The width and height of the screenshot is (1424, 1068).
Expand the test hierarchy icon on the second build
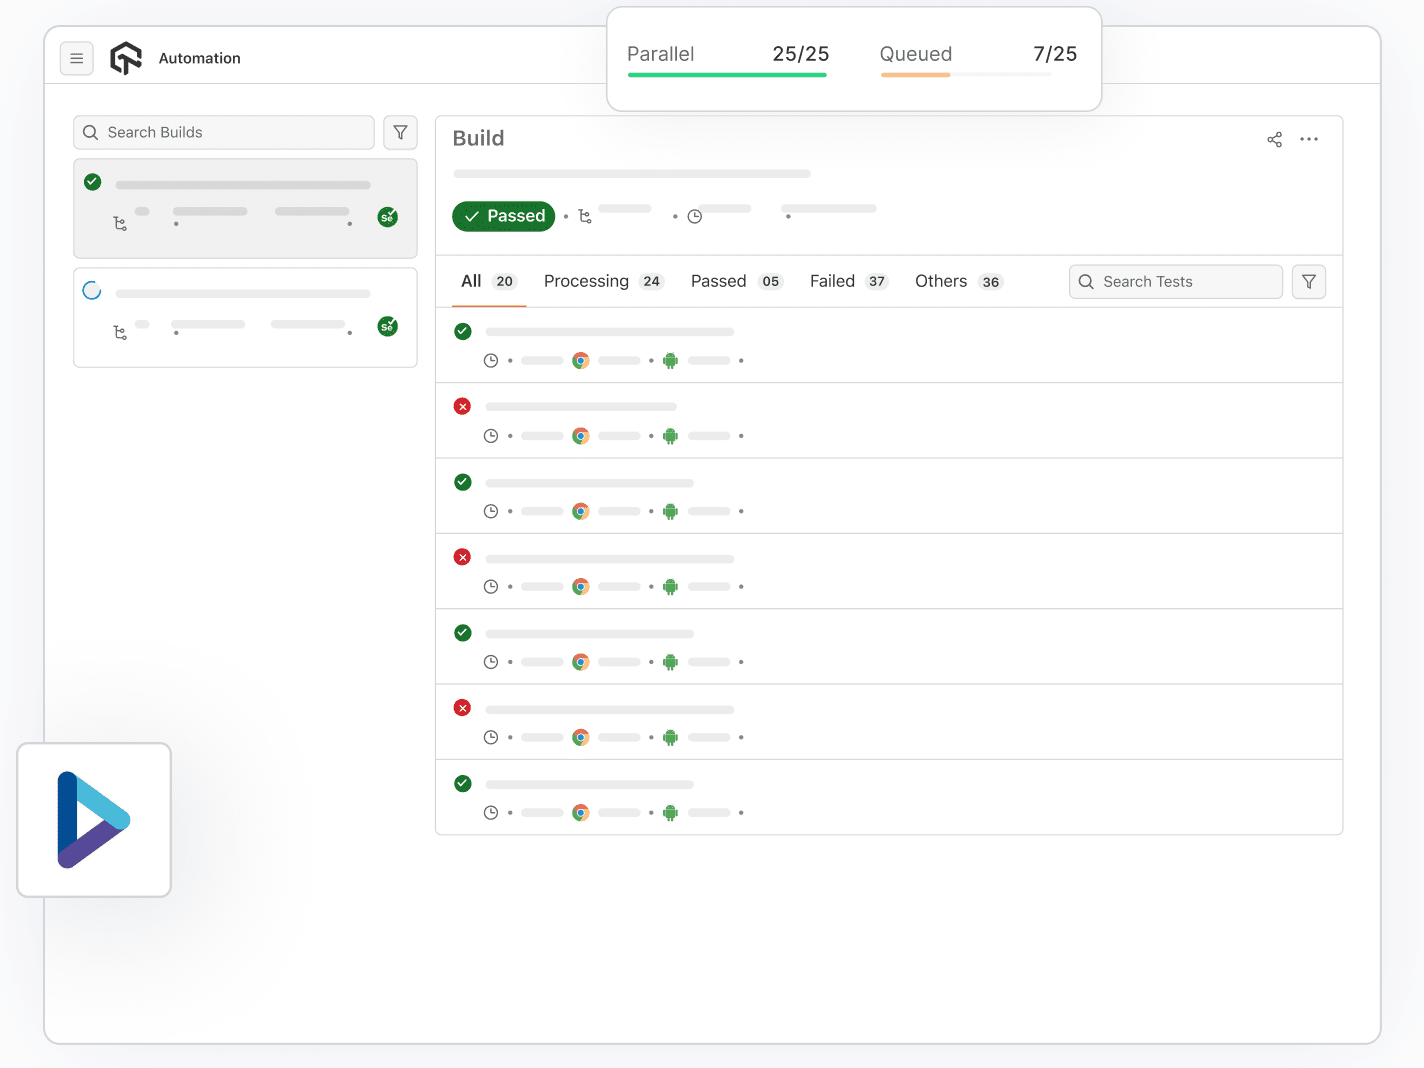[120, 333]
